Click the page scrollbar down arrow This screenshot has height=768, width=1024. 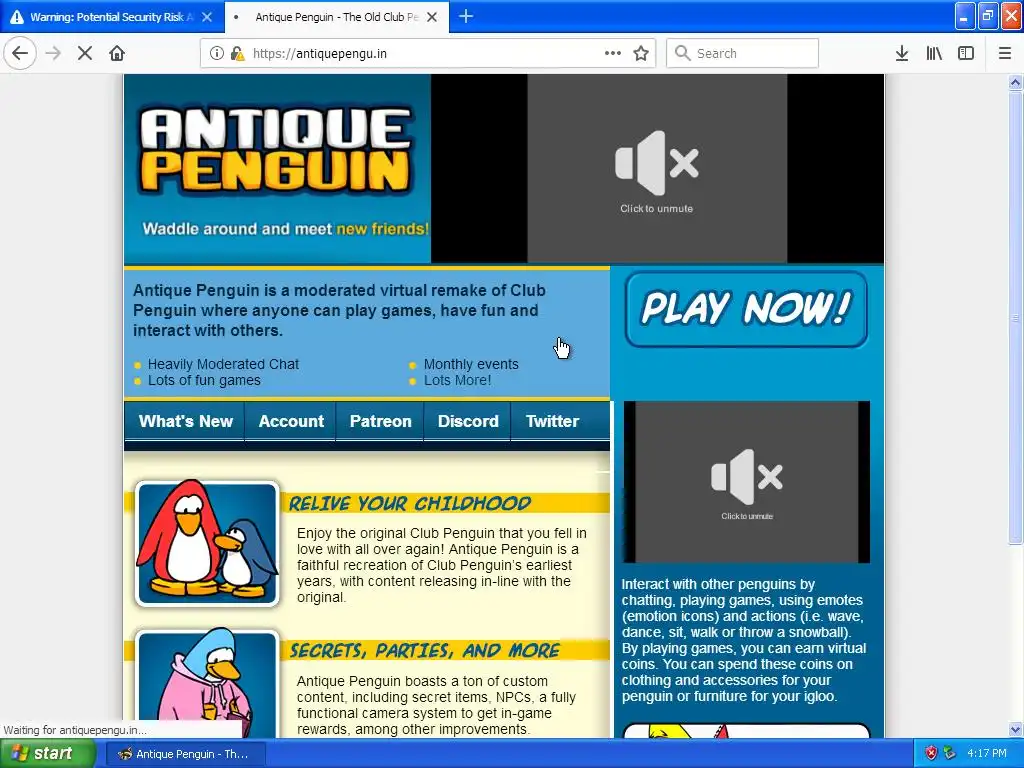point(1015,729)
